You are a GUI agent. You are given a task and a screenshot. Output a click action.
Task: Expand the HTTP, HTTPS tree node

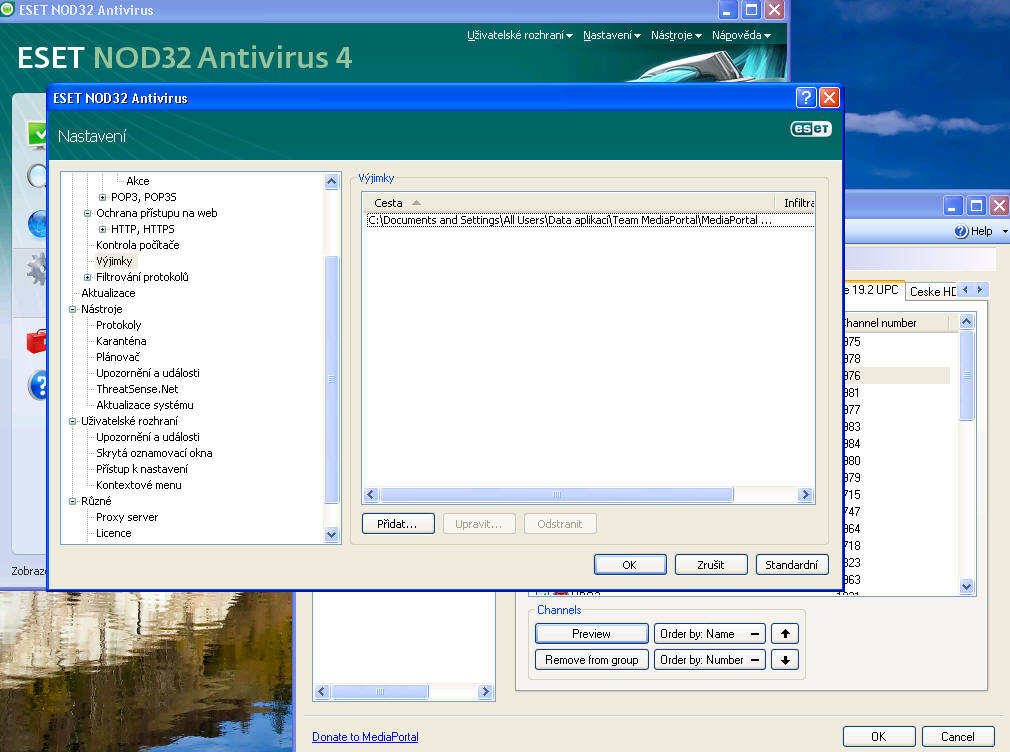tap(102, 229)
